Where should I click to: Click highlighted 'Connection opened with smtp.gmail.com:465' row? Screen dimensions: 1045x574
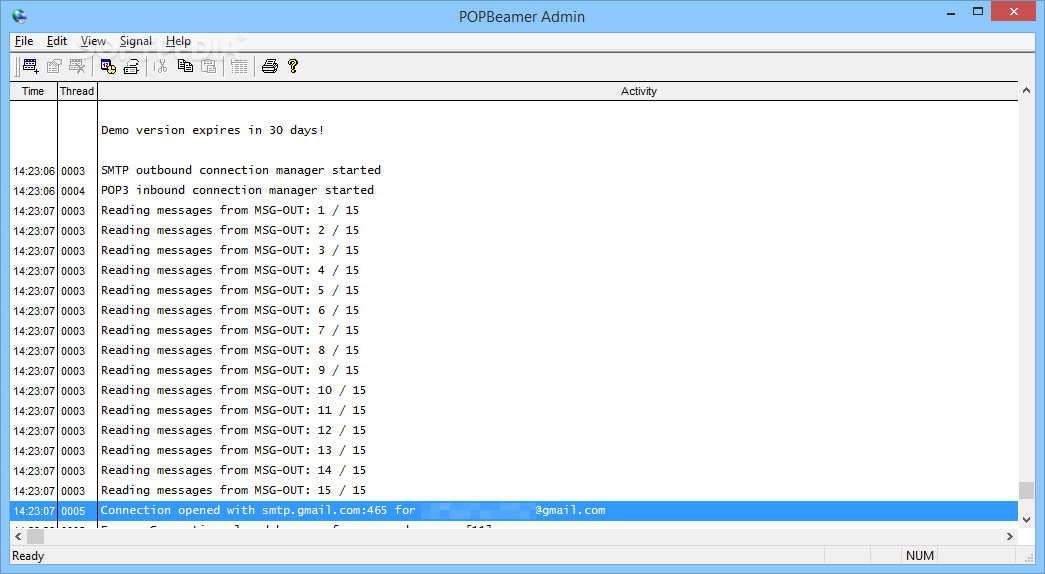(514, 511)
